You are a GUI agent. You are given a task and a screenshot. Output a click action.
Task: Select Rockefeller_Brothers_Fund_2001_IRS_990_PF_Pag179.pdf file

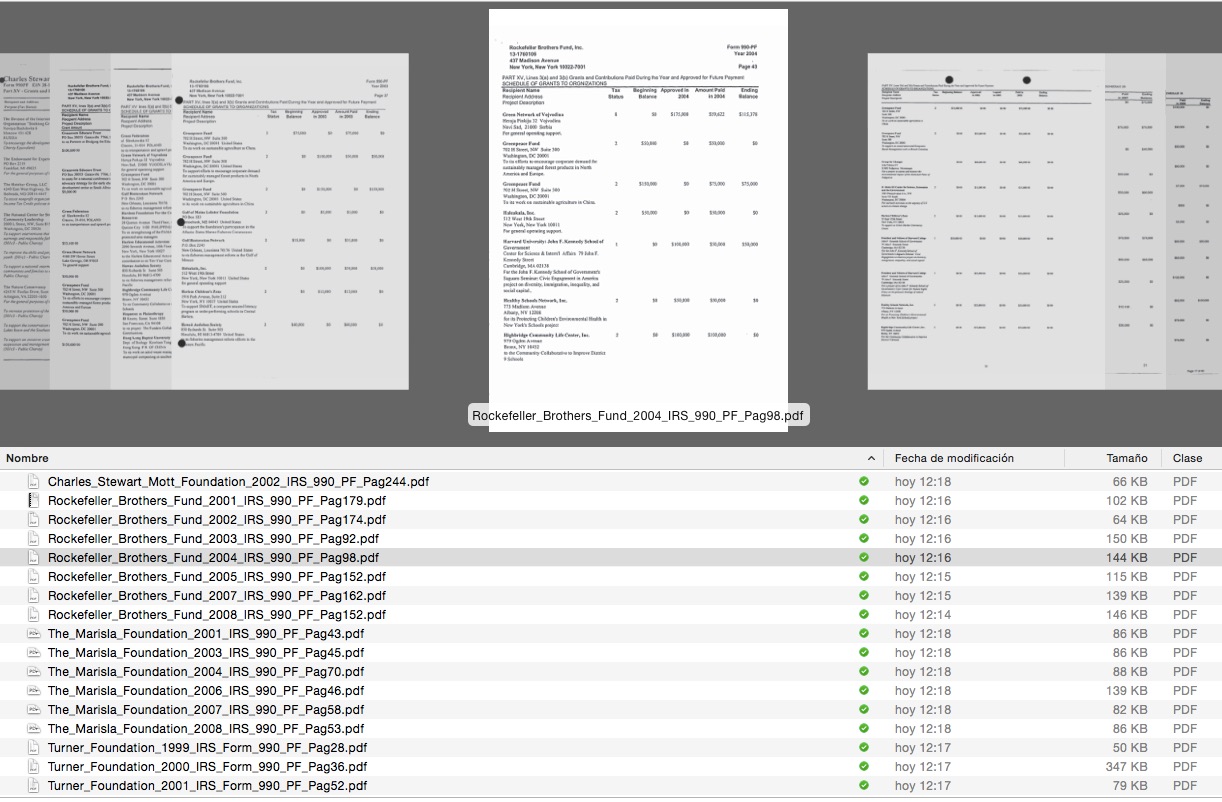216,501
